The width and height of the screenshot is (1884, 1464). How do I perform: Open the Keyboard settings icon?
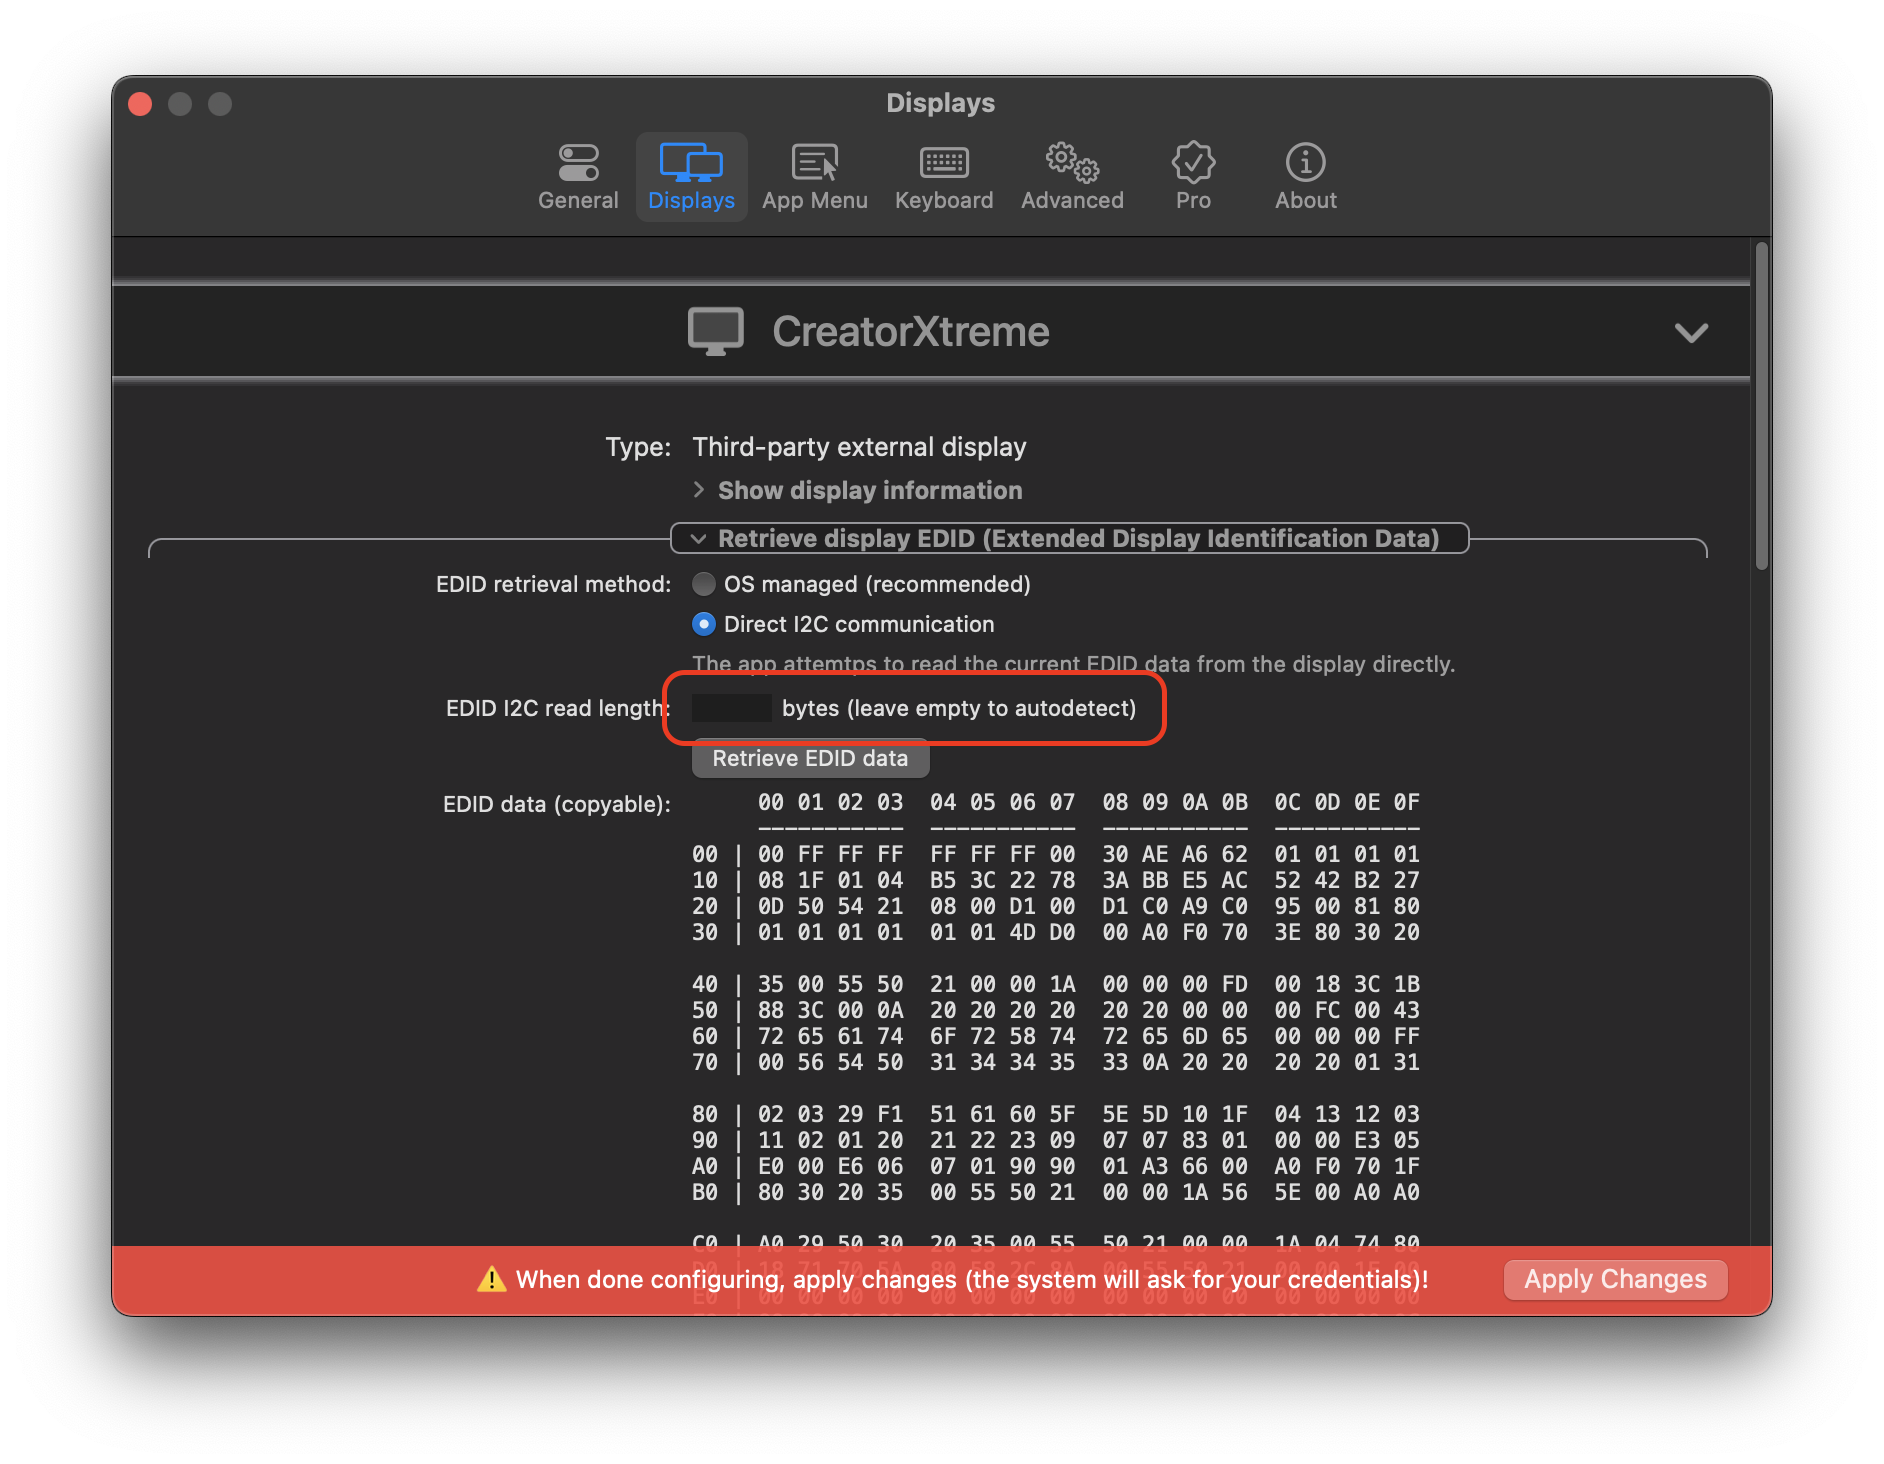(x=943, y=162)
